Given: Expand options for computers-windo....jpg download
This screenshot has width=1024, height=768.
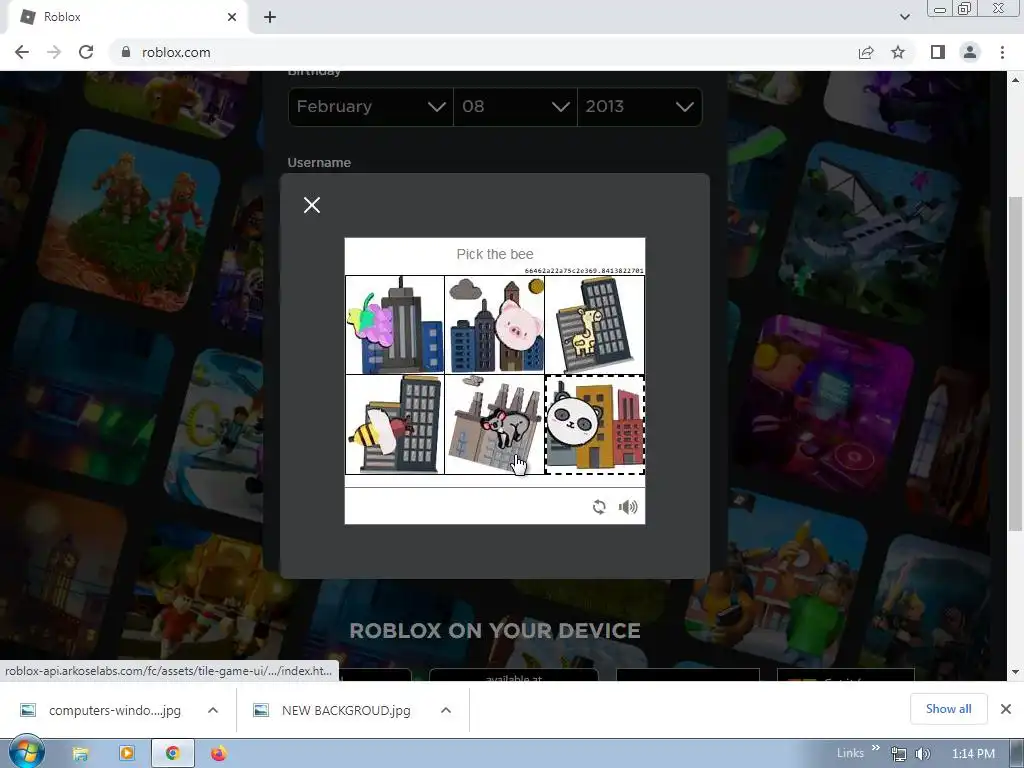Looking at the screenshot, I should tap(213, 710).
